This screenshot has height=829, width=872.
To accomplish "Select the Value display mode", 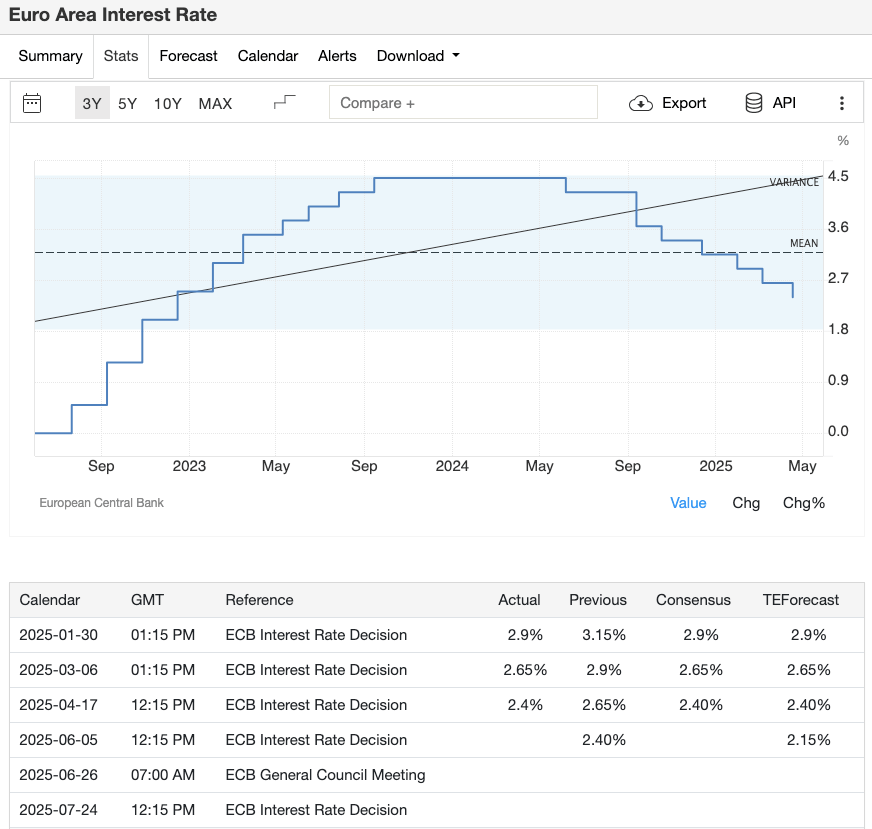I will coord(688,503).
